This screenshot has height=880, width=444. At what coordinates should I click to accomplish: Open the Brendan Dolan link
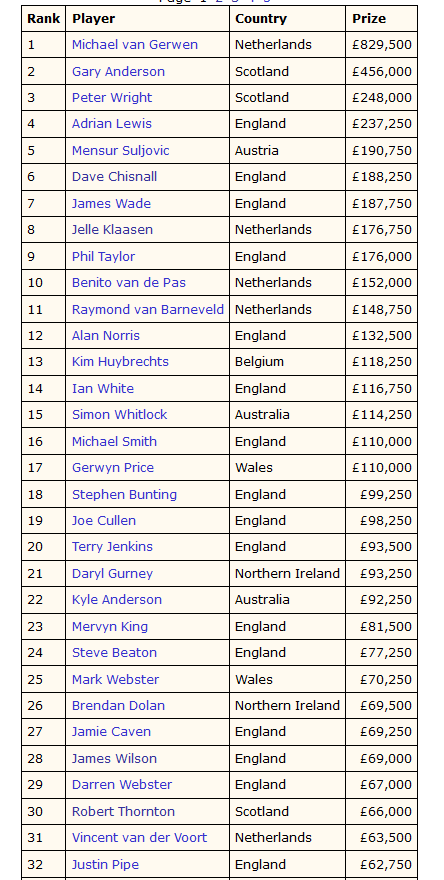(x=118, y=705)
